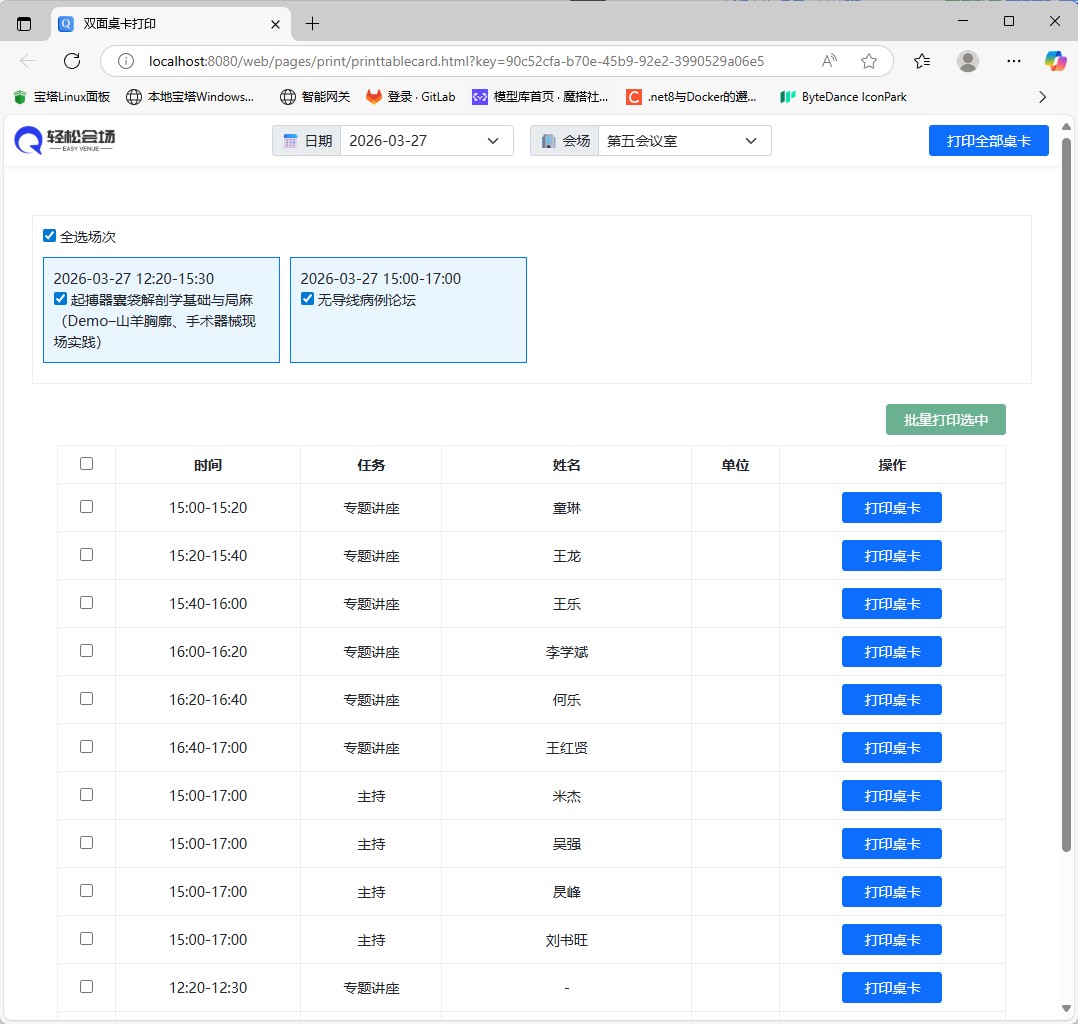Viewport: 1078px width, 1024px height.
Task: Click the building icon beside 会场
Action: [548, 141]
